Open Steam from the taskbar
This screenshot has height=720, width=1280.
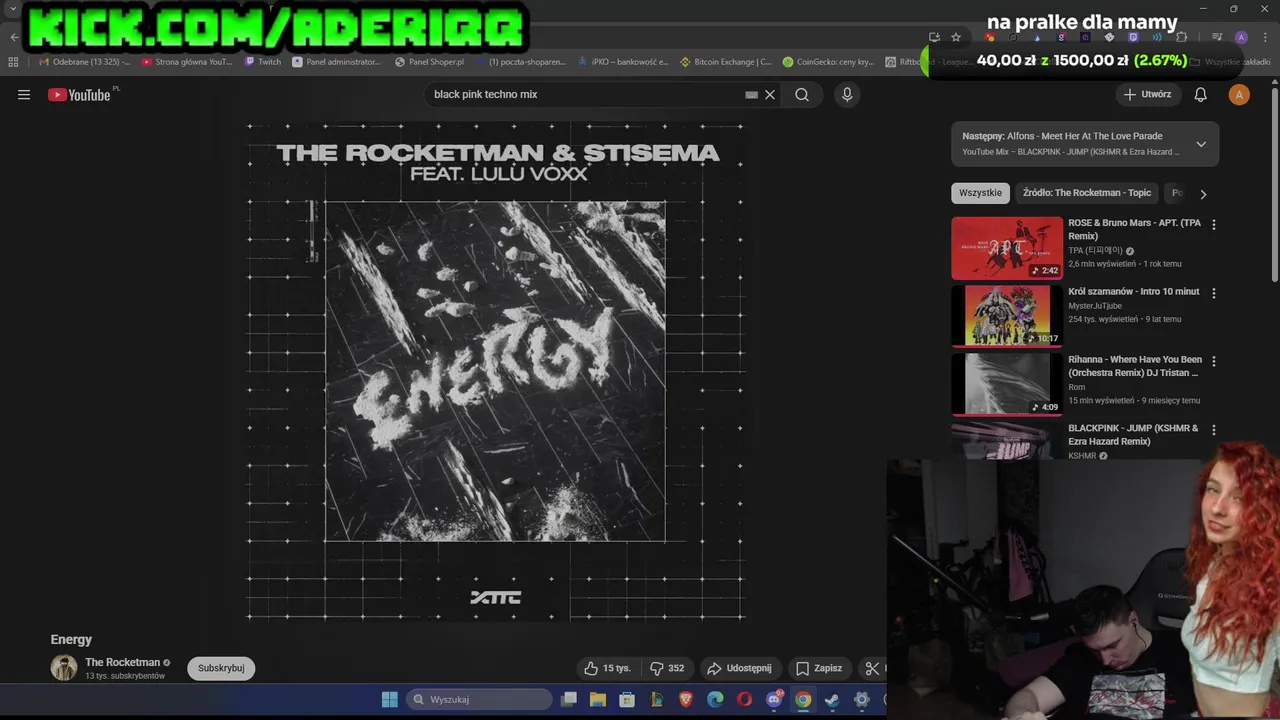(832, 699)
